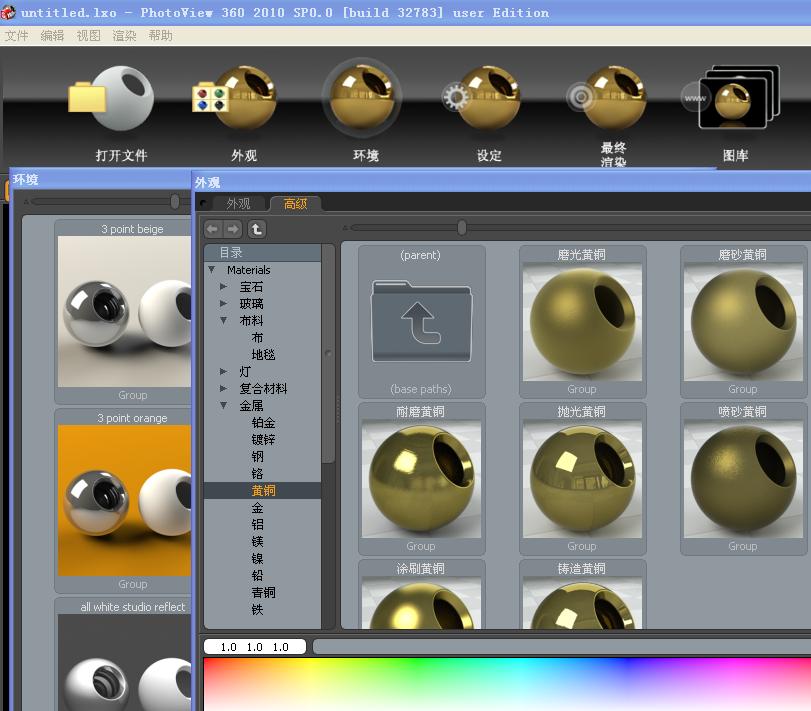Select 铬 in the metals list

(257, 474)
